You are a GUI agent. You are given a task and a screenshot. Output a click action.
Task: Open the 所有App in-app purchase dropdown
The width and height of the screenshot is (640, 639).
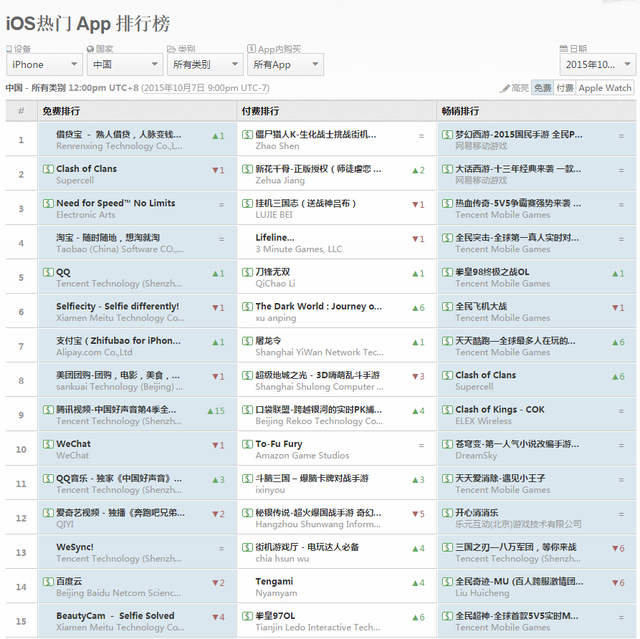(285, 65)
